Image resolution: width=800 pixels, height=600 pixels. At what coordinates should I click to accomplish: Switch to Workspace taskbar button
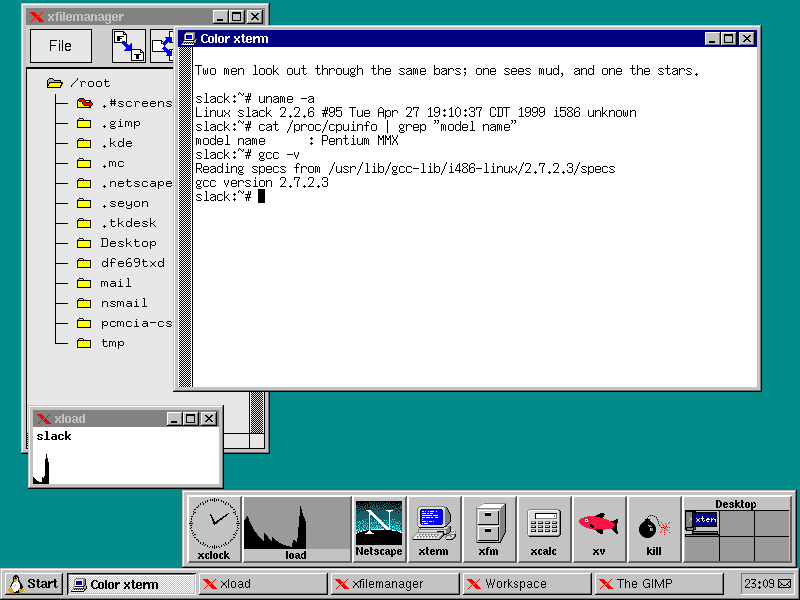526,584
